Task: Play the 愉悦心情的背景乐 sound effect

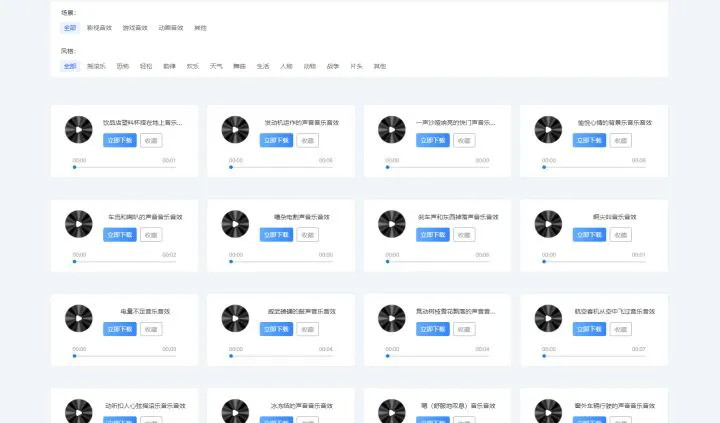Action: [x=548, y=130]
